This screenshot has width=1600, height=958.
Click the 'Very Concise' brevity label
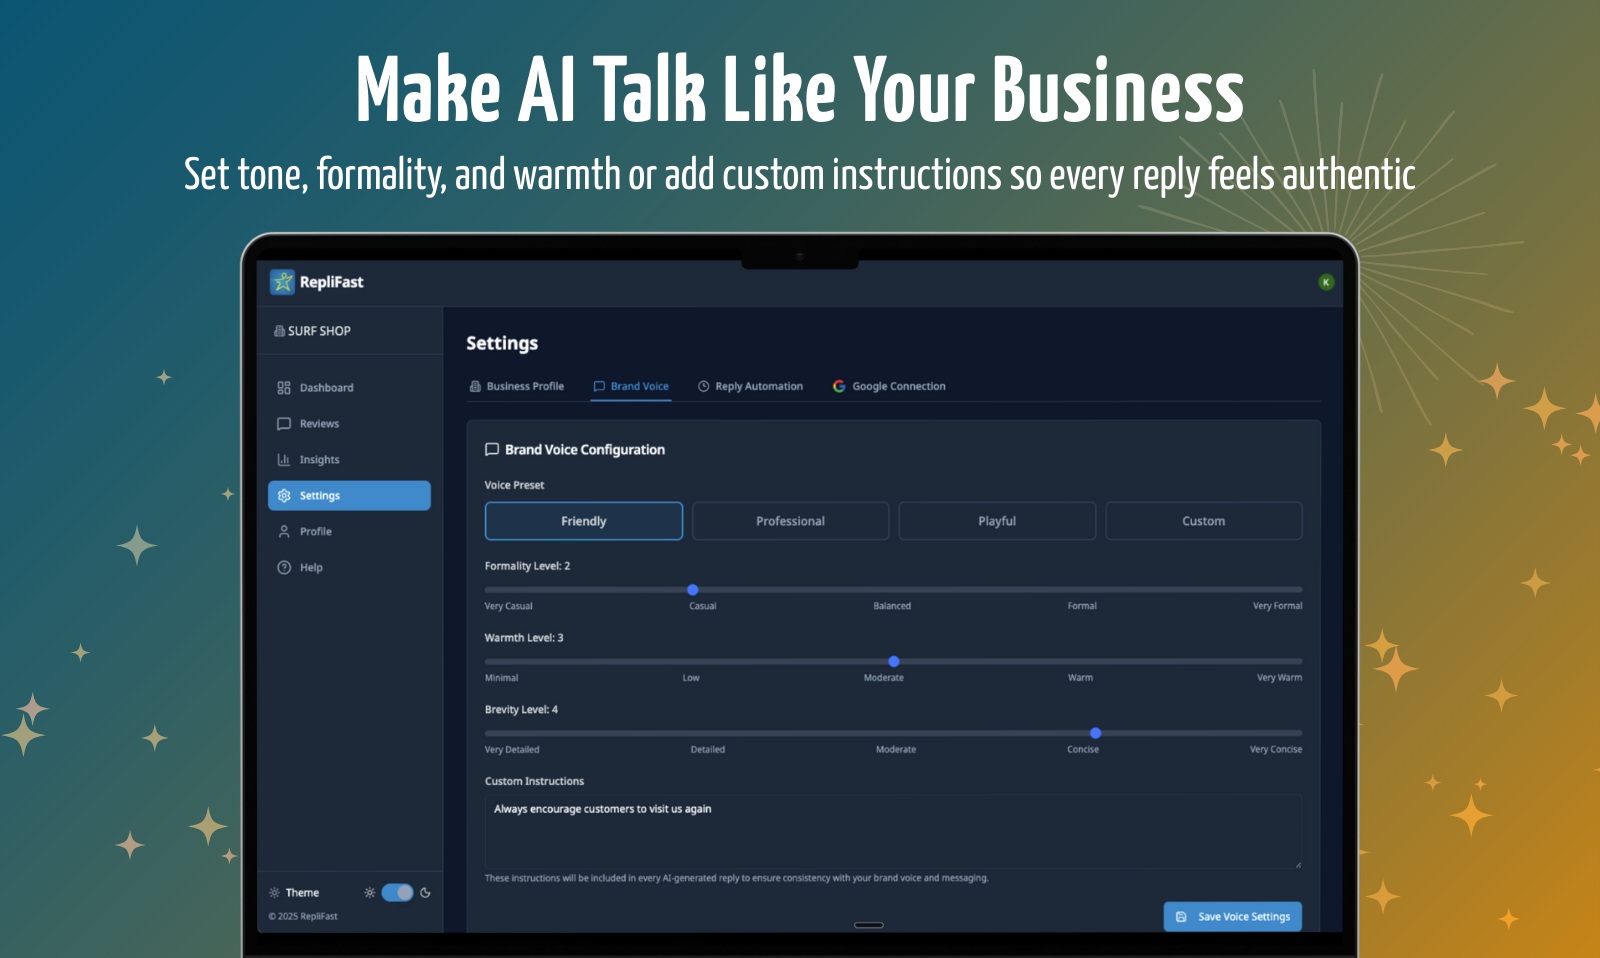(1276, 749)
